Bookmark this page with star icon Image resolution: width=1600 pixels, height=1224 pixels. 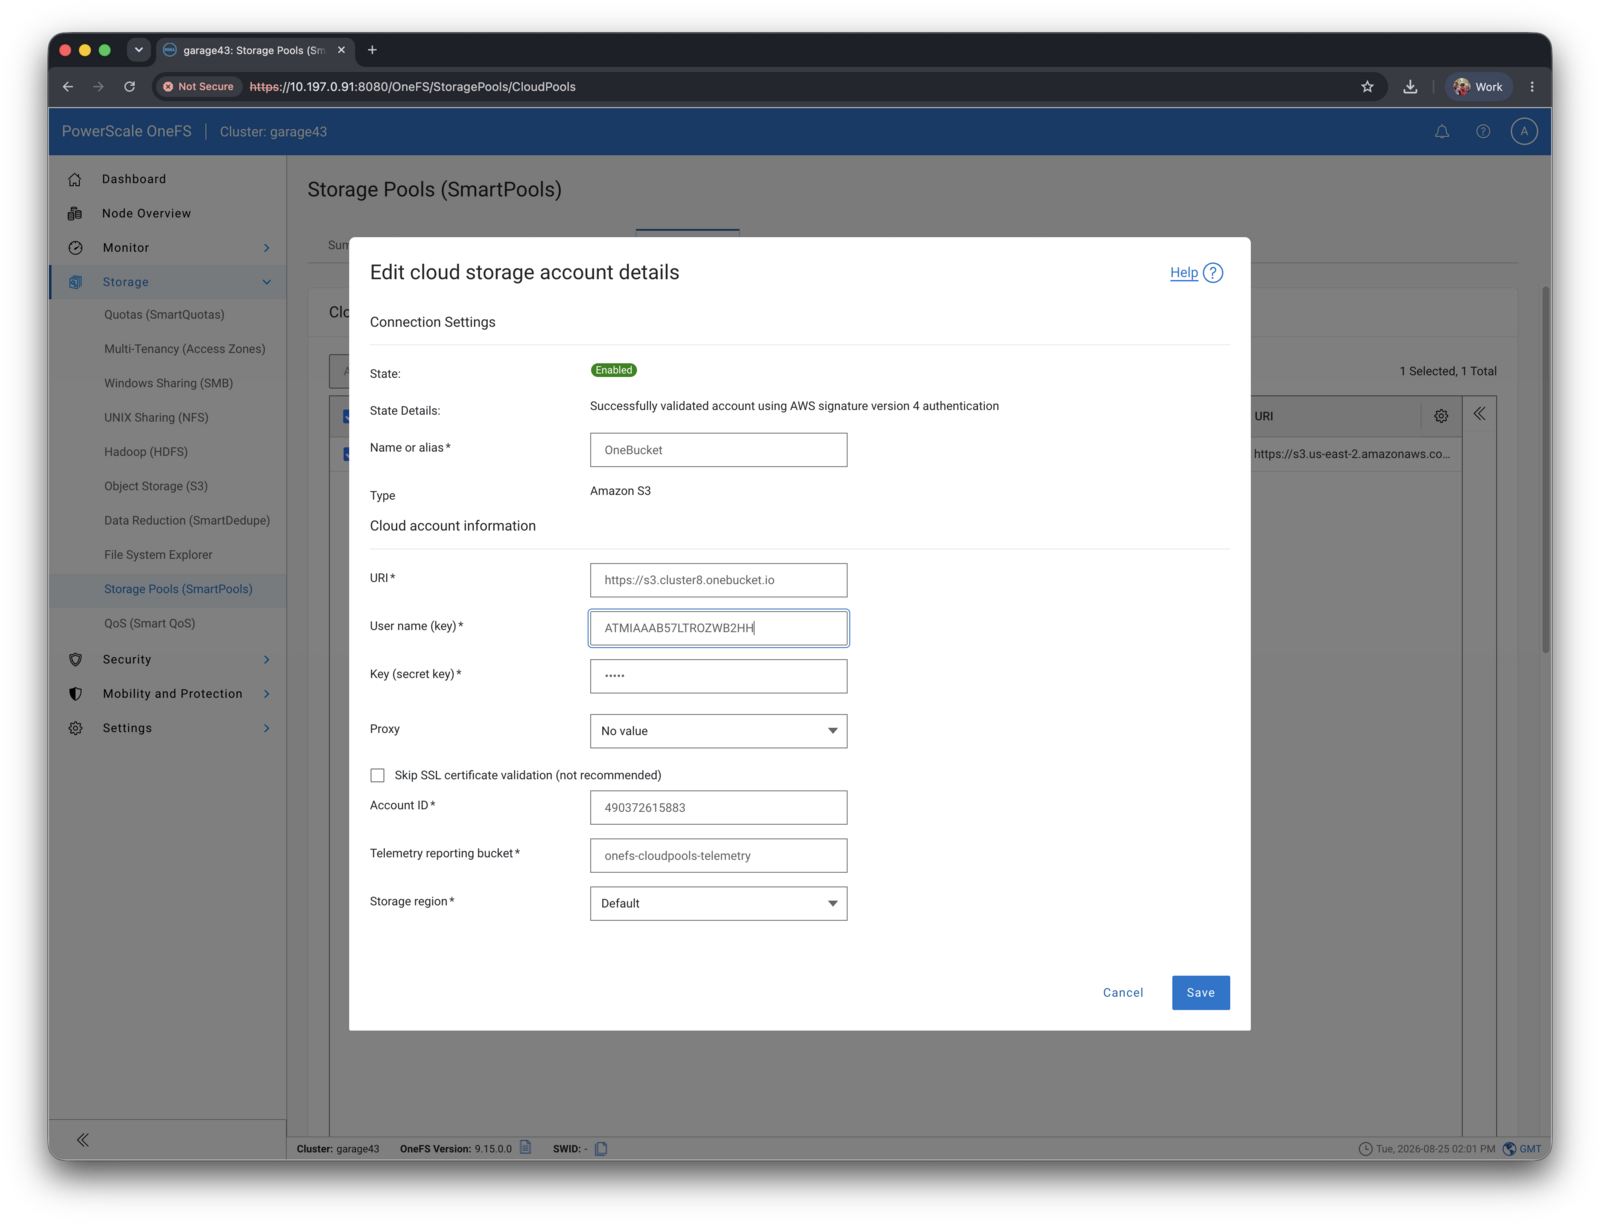1367,87
